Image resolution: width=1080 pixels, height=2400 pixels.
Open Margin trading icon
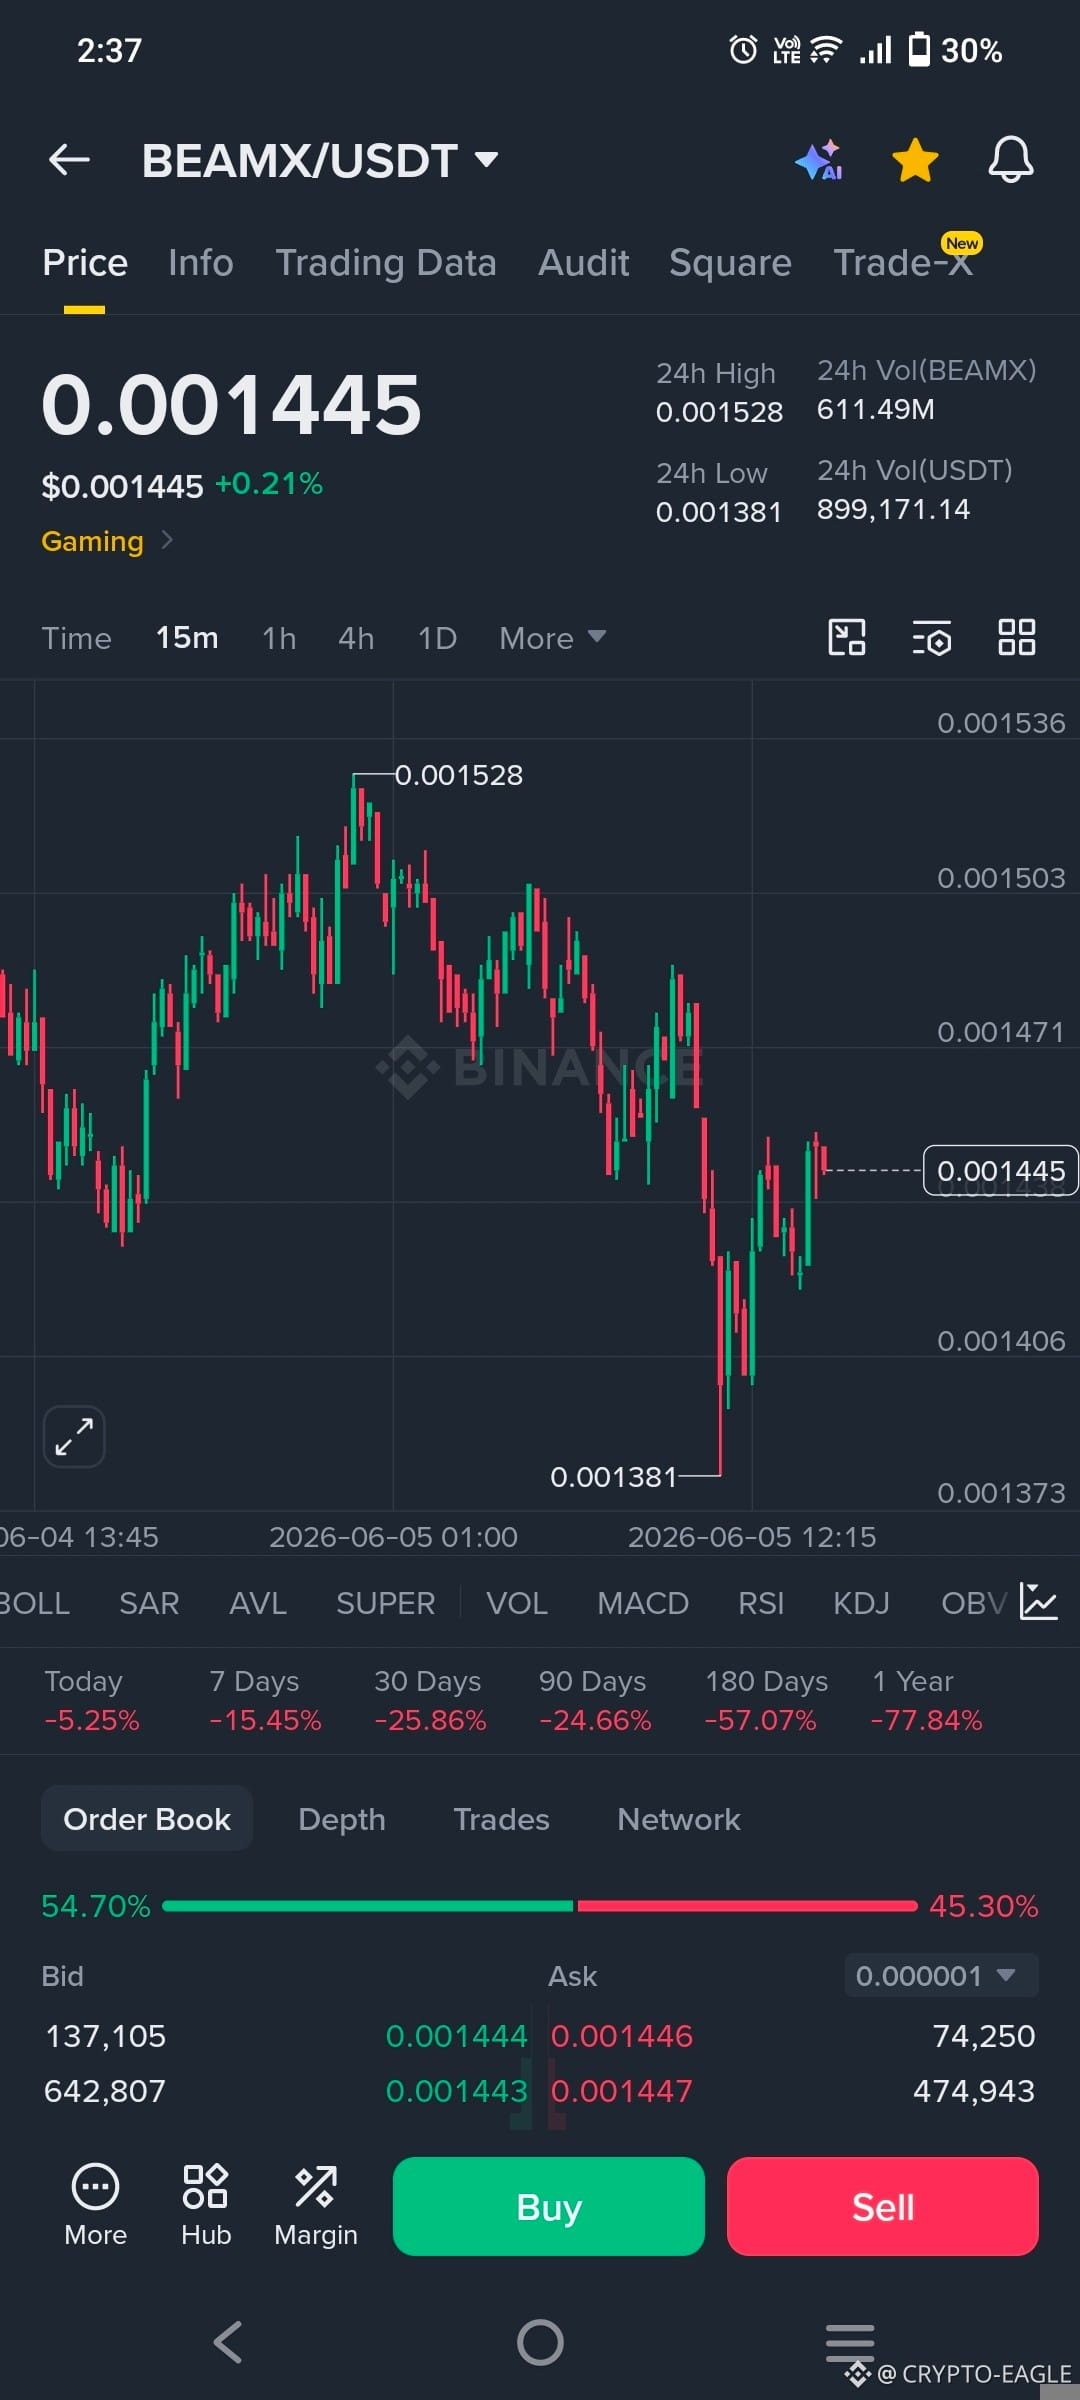pos(316,2205)
